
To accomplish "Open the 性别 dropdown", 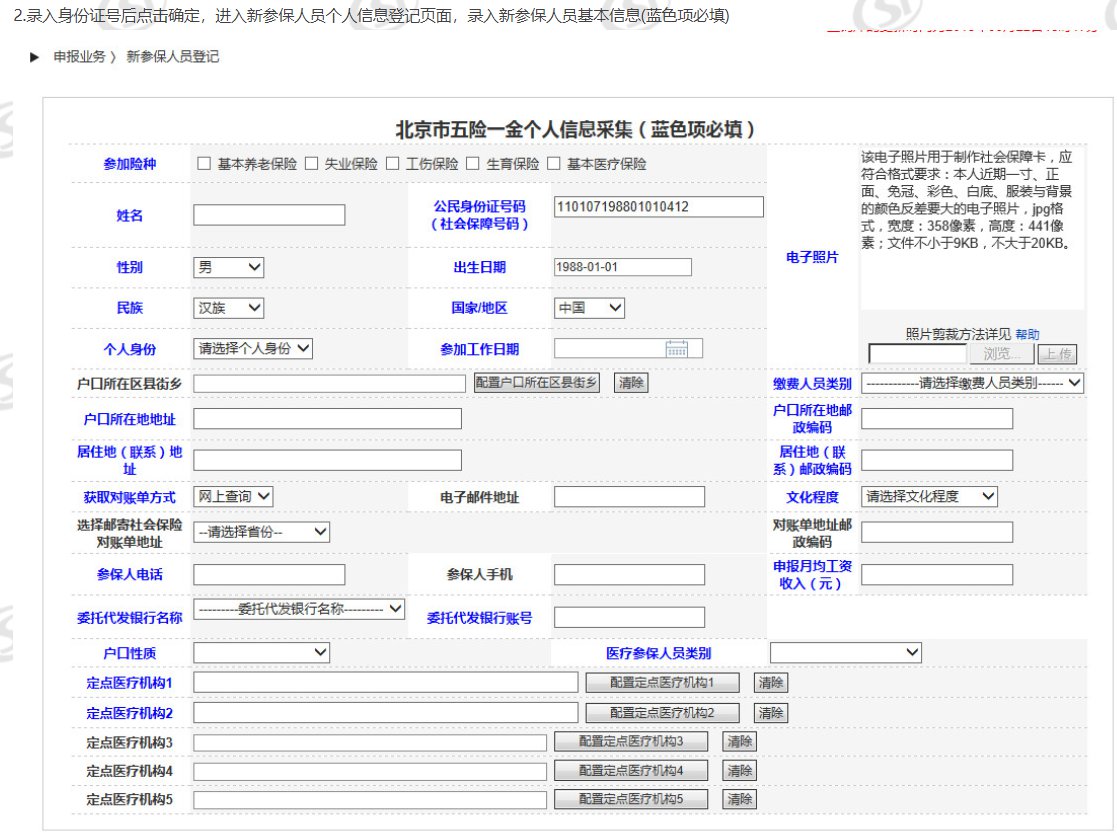I will point(228,267).
